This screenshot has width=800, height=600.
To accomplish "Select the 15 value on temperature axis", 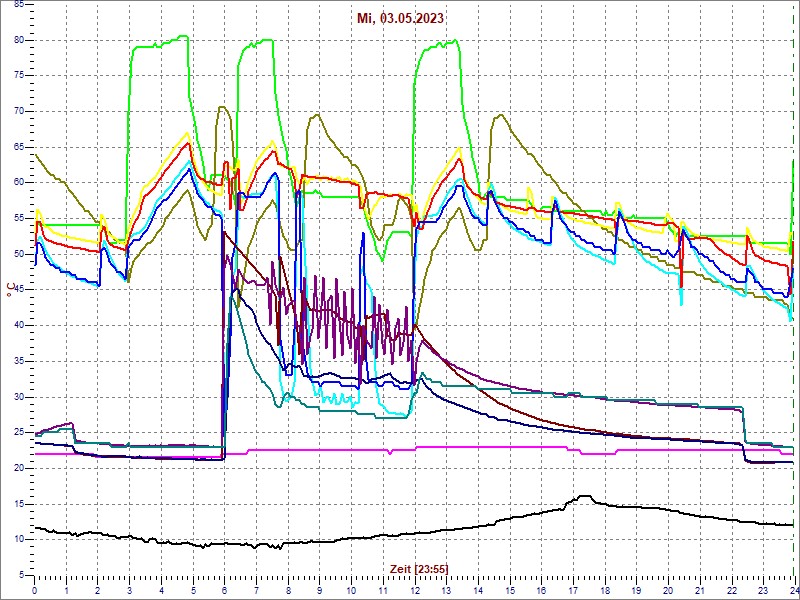I will point(18,504).
